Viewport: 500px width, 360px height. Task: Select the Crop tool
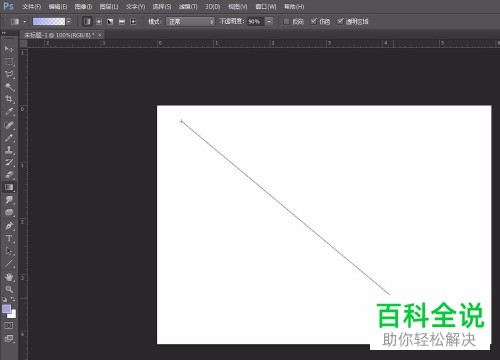(9, 99)
